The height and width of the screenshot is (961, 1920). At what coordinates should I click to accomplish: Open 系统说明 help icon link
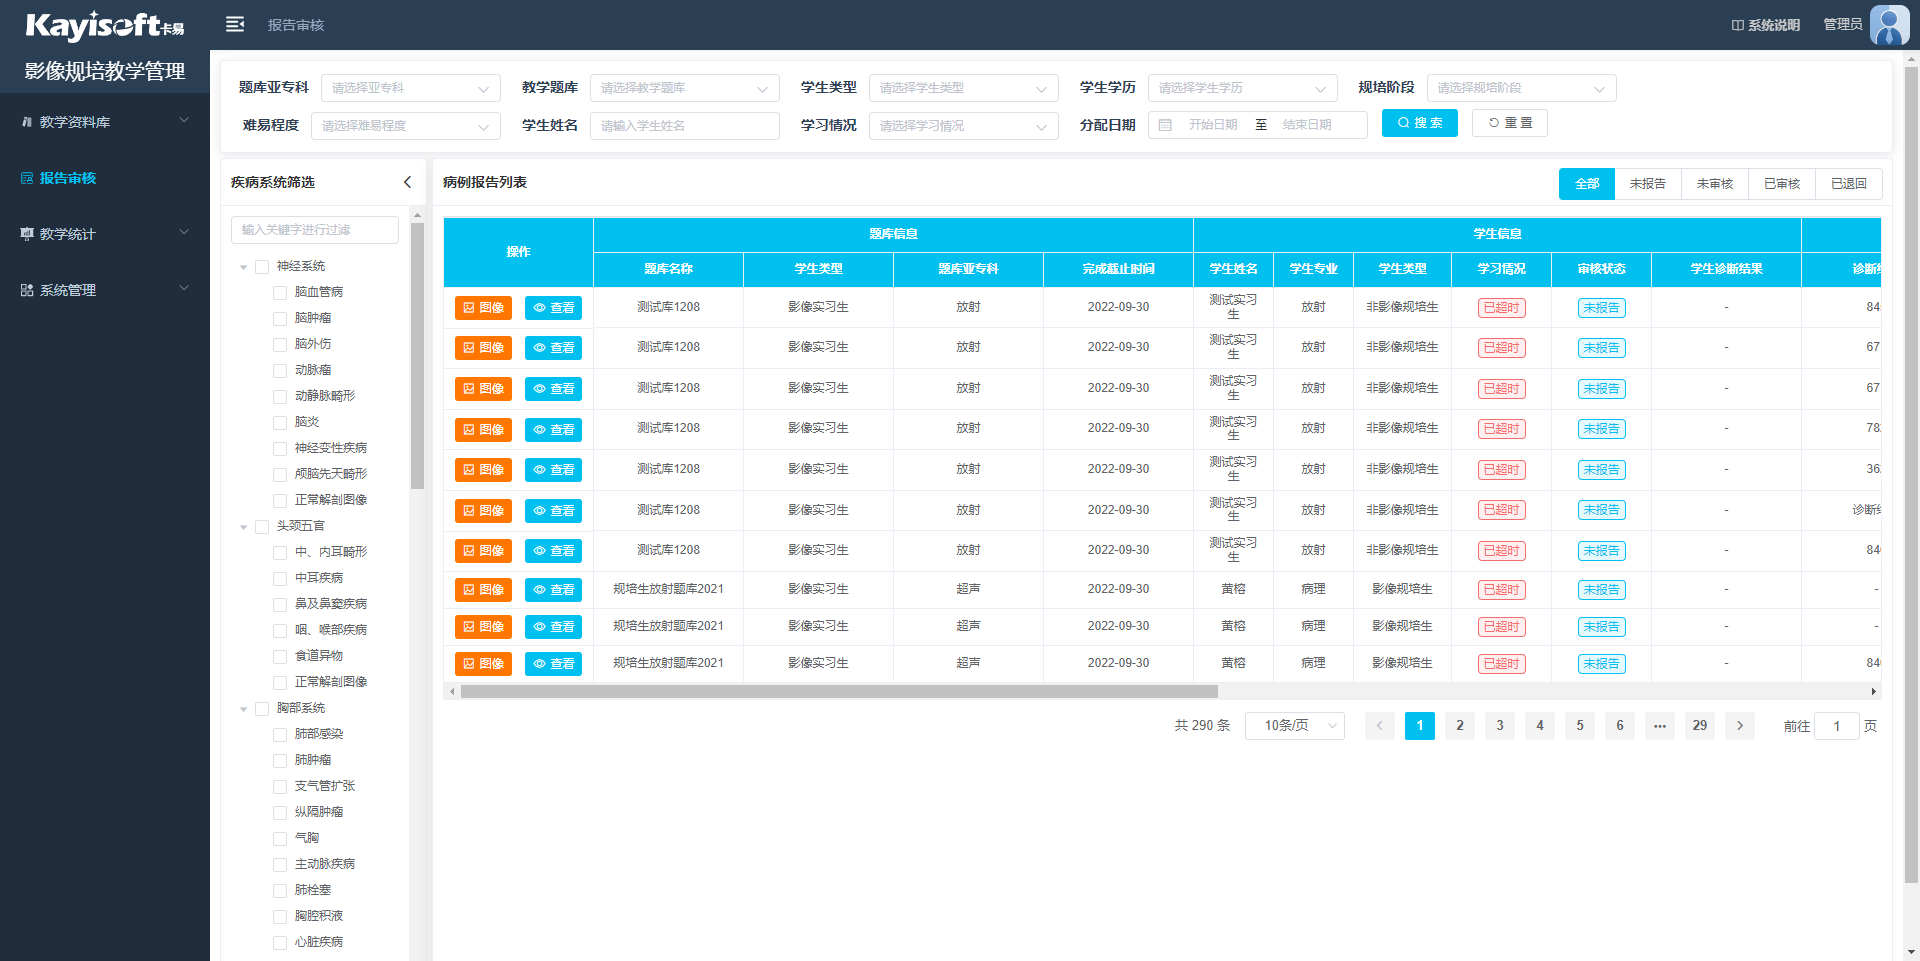[x=1765, y=25]
